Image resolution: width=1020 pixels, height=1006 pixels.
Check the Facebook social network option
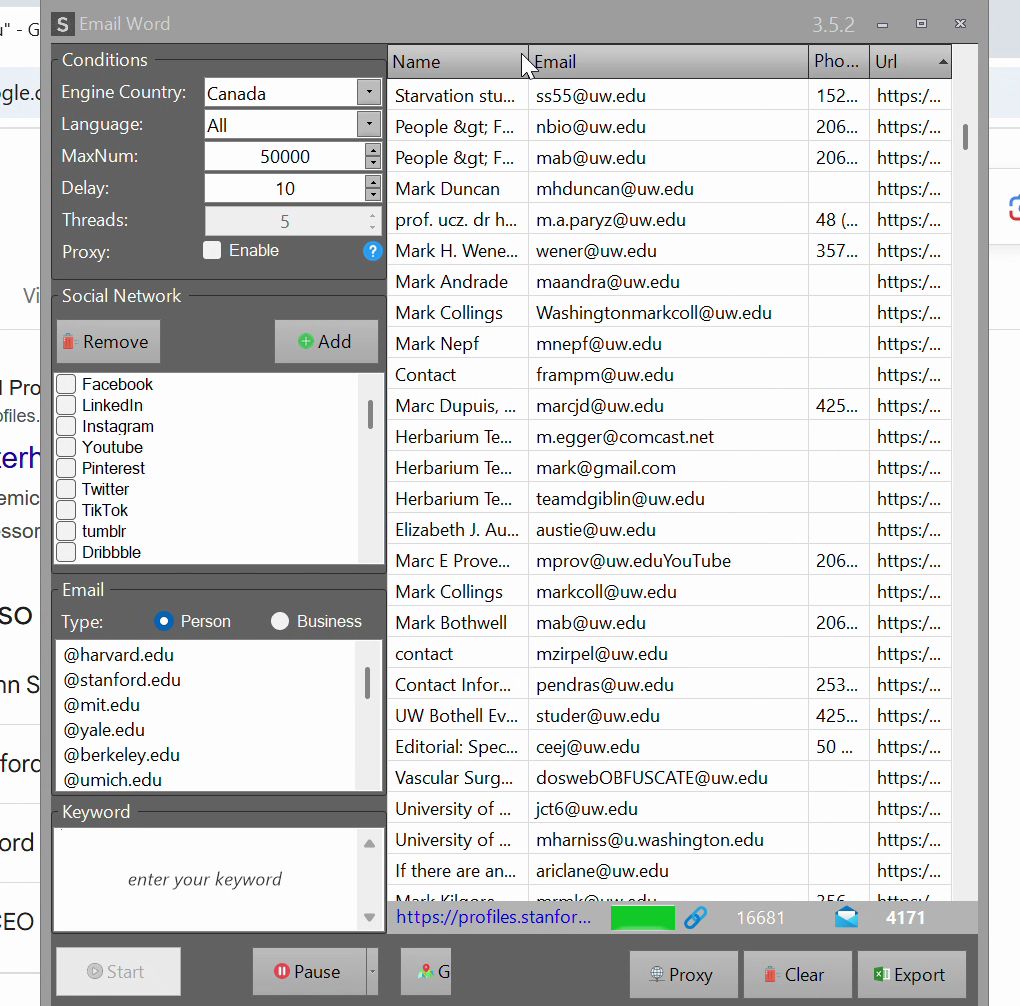click(66, 384)
